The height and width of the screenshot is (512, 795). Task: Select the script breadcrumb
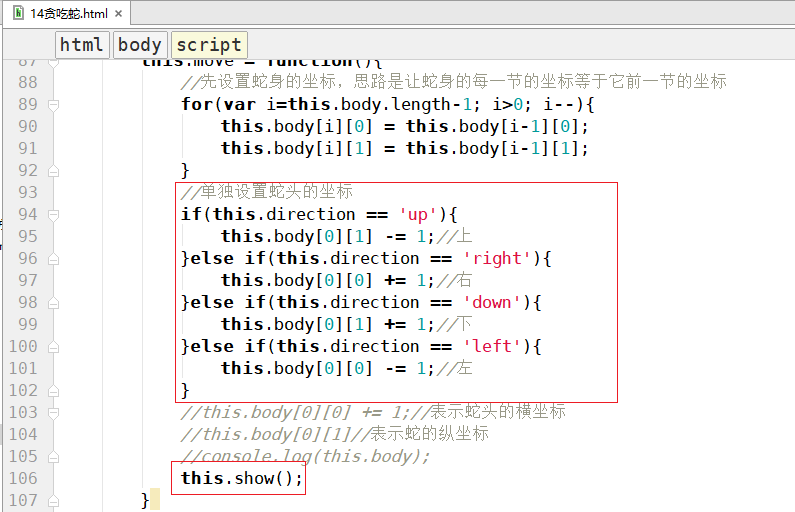[x=208, y=45]
